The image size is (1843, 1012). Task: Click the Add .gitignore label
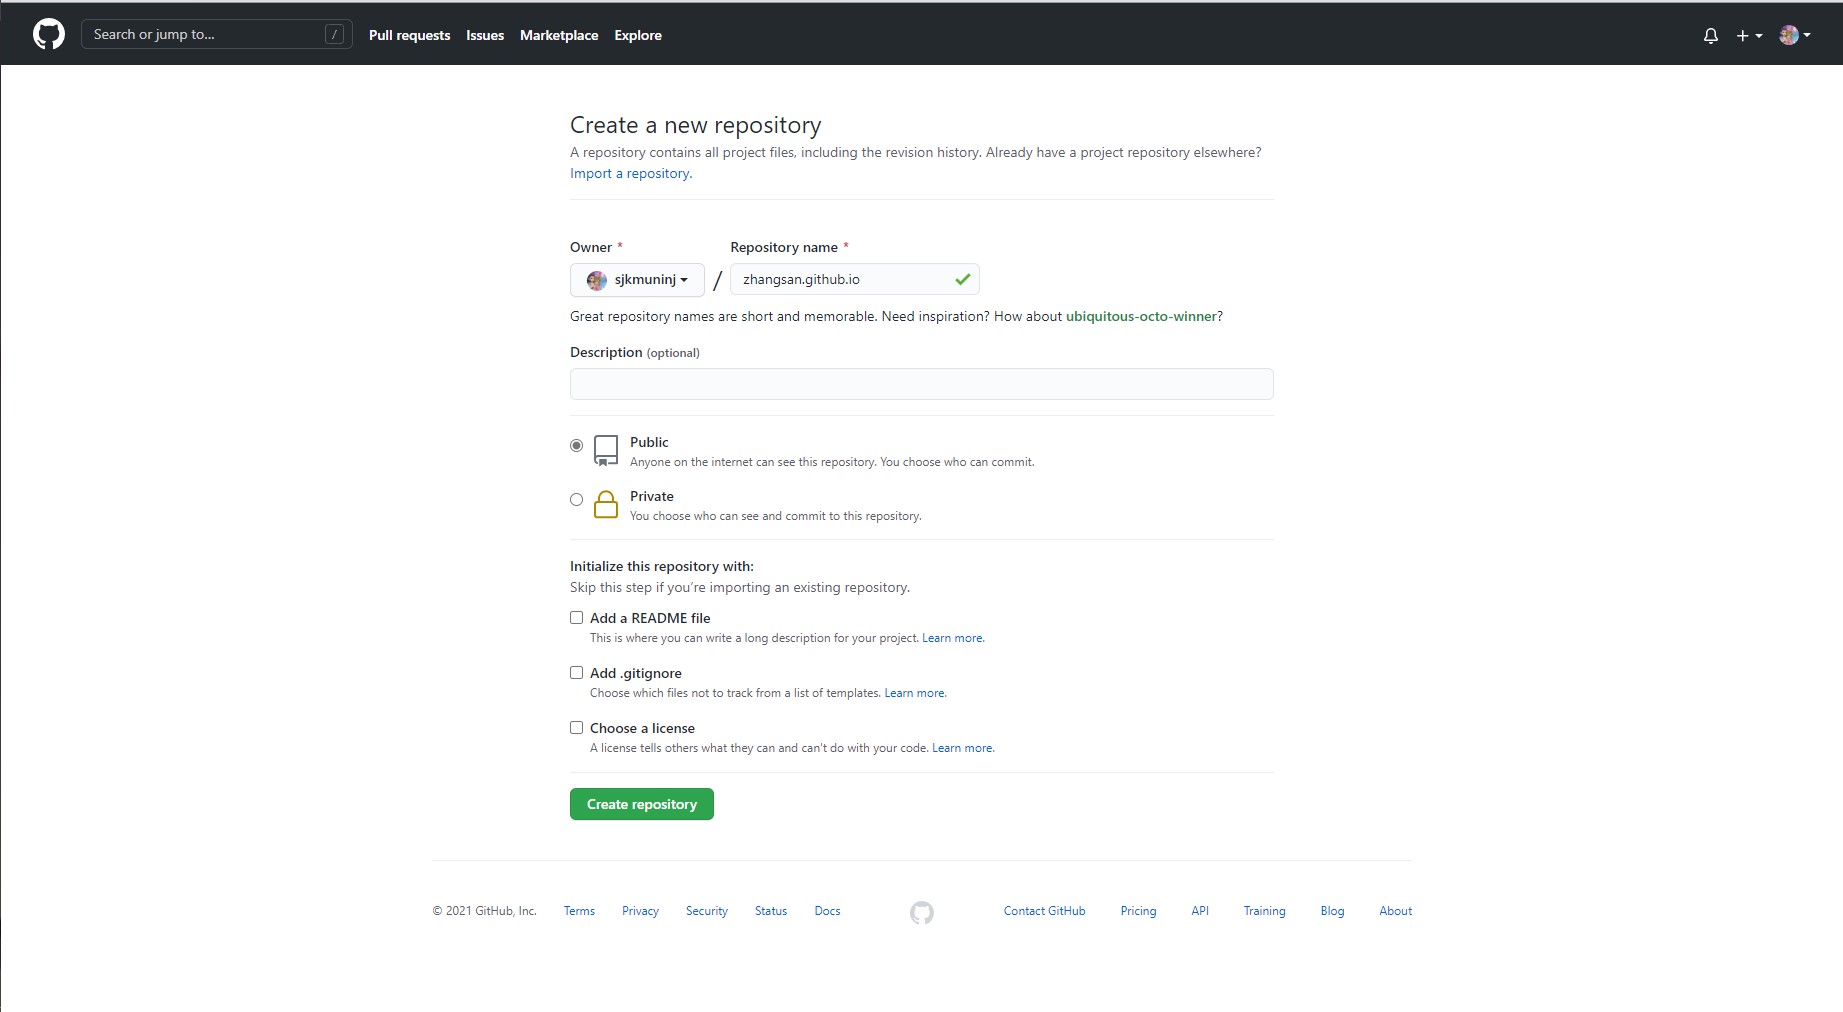click(x=636, y=673)
